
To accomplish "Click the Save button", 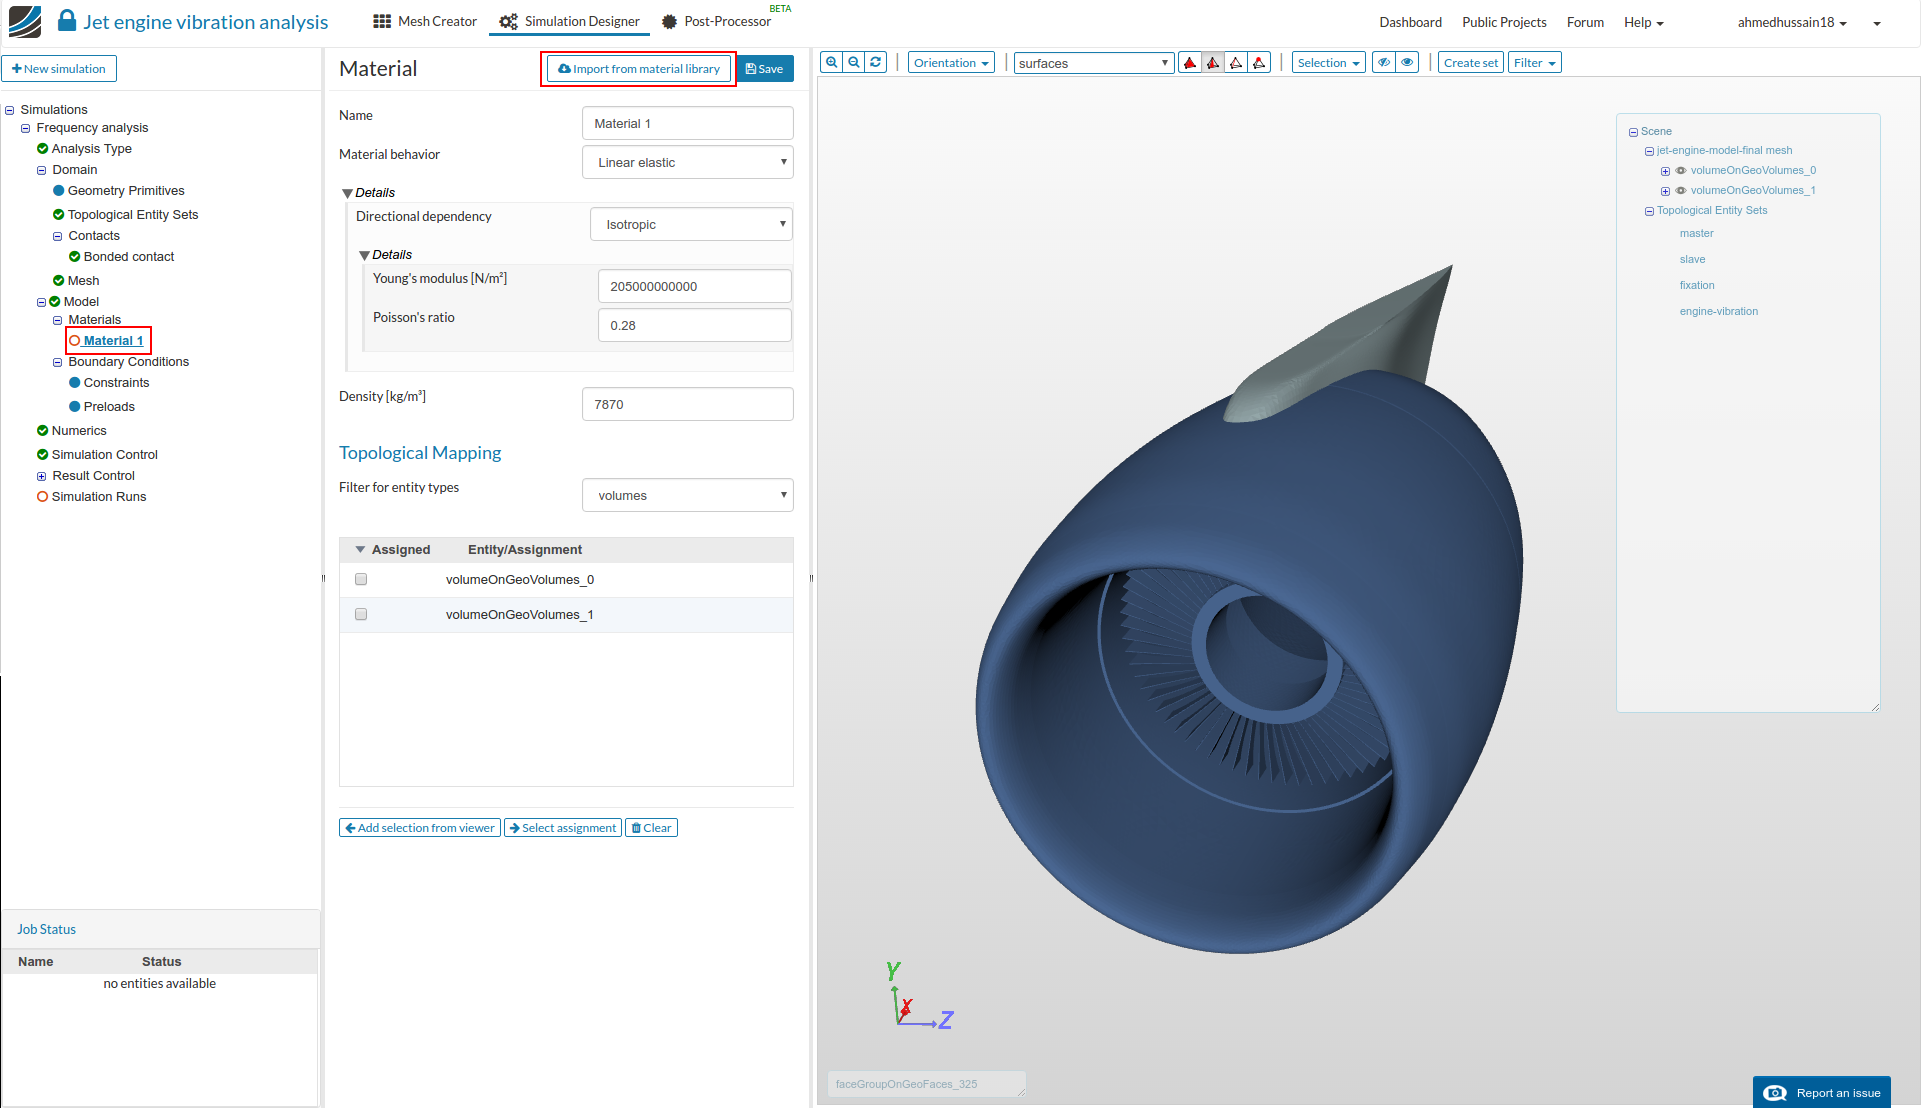I will point(765,69).
